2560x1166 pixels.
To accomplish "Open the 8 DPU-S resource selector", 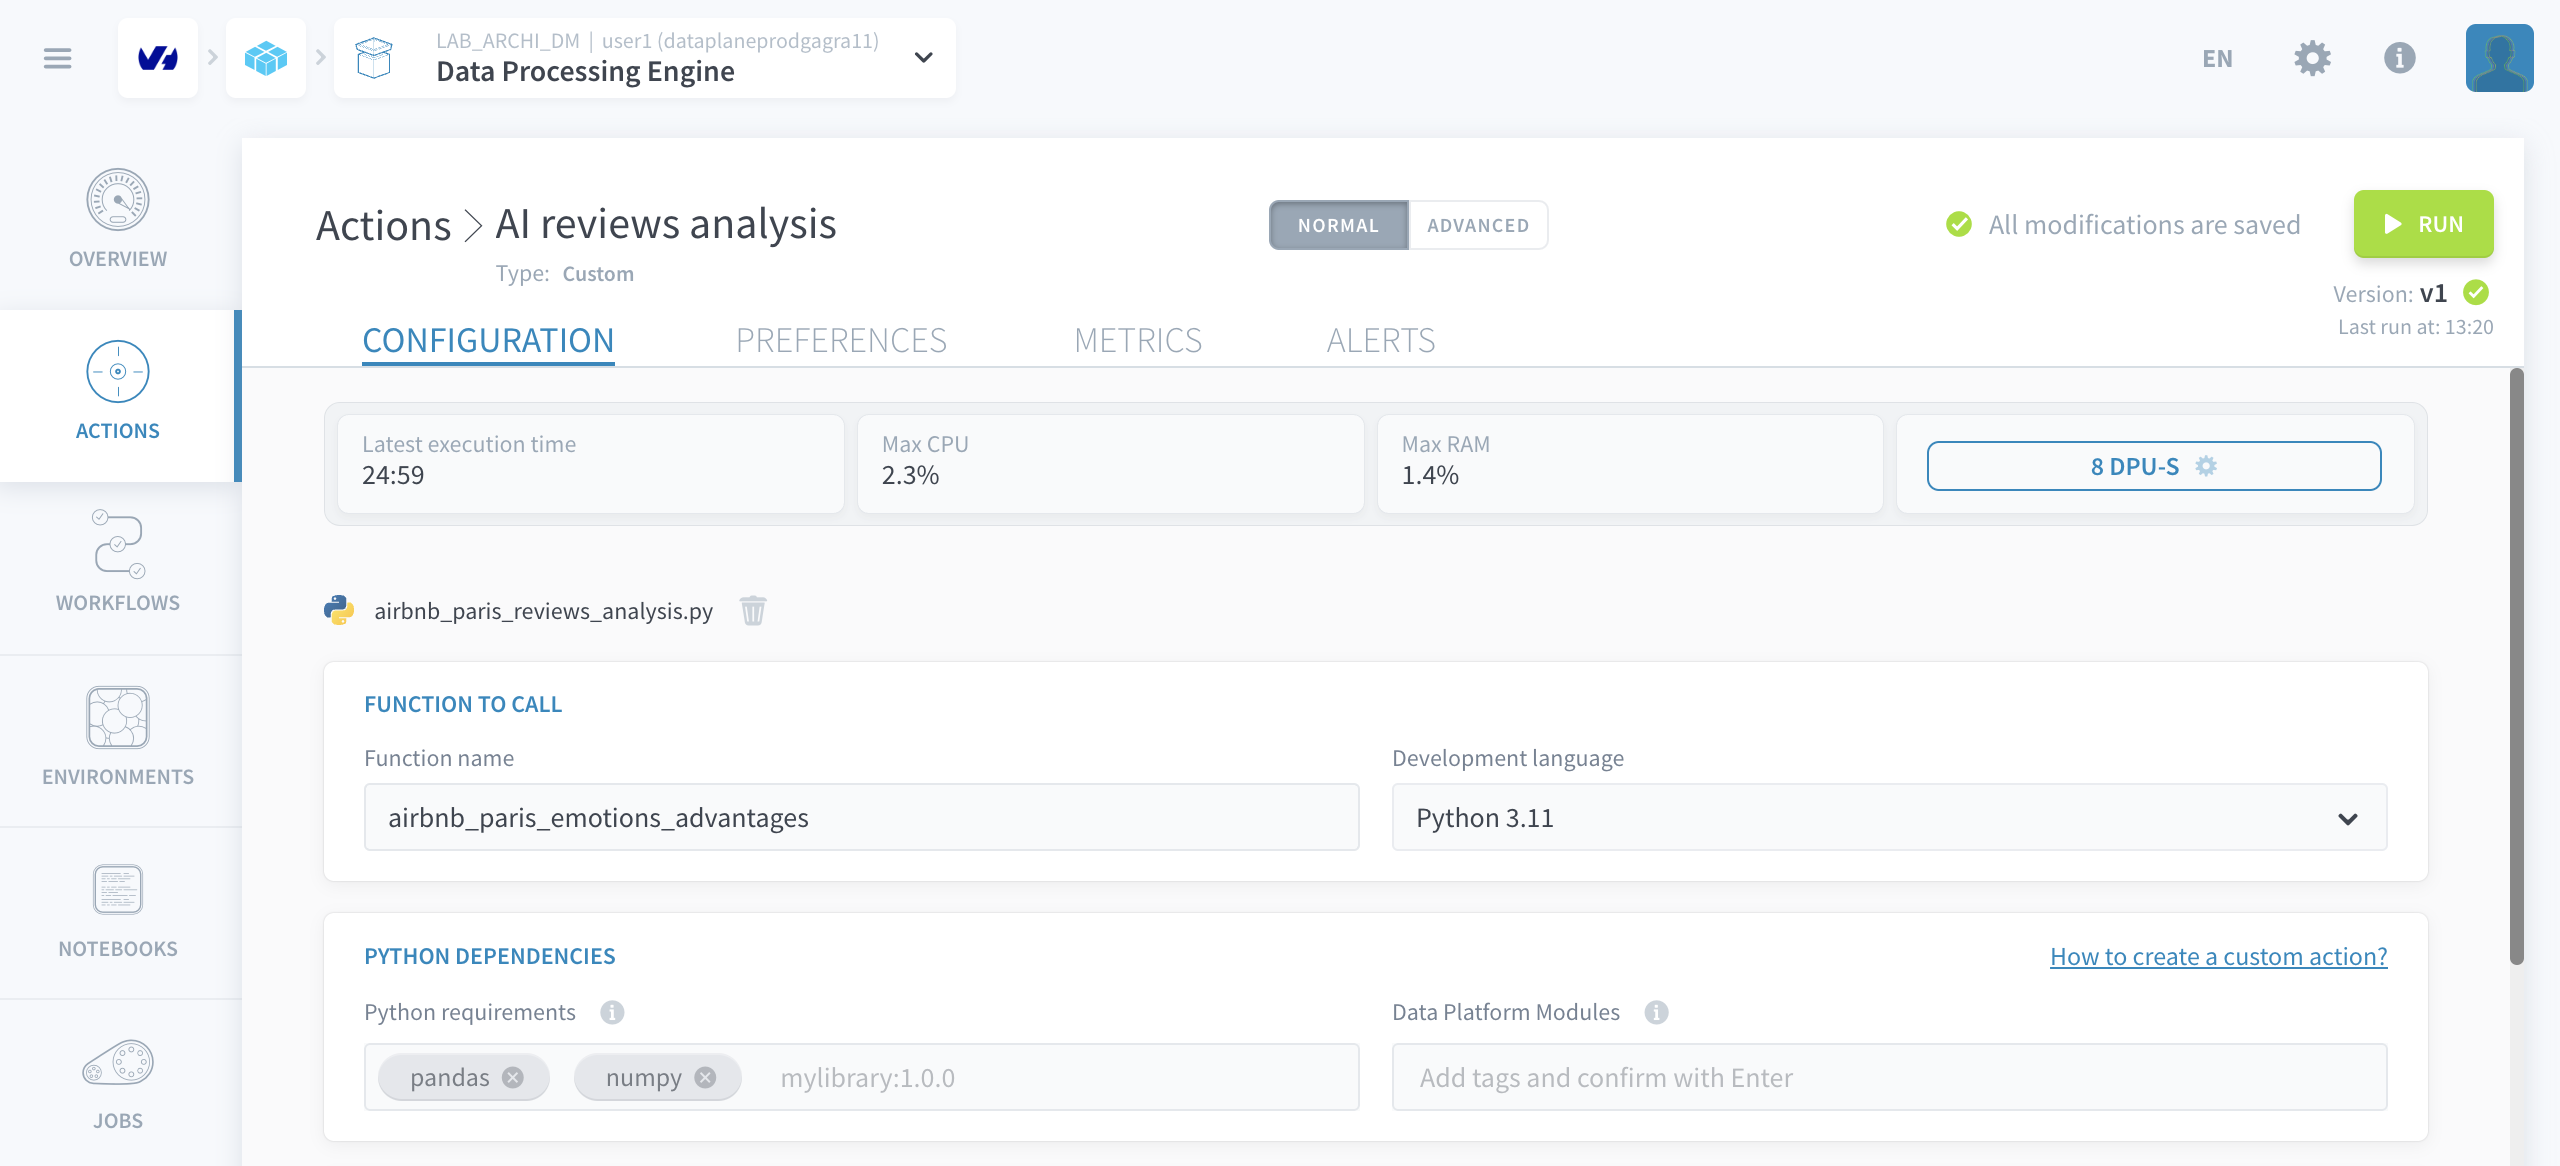I will click(2153, 466).
